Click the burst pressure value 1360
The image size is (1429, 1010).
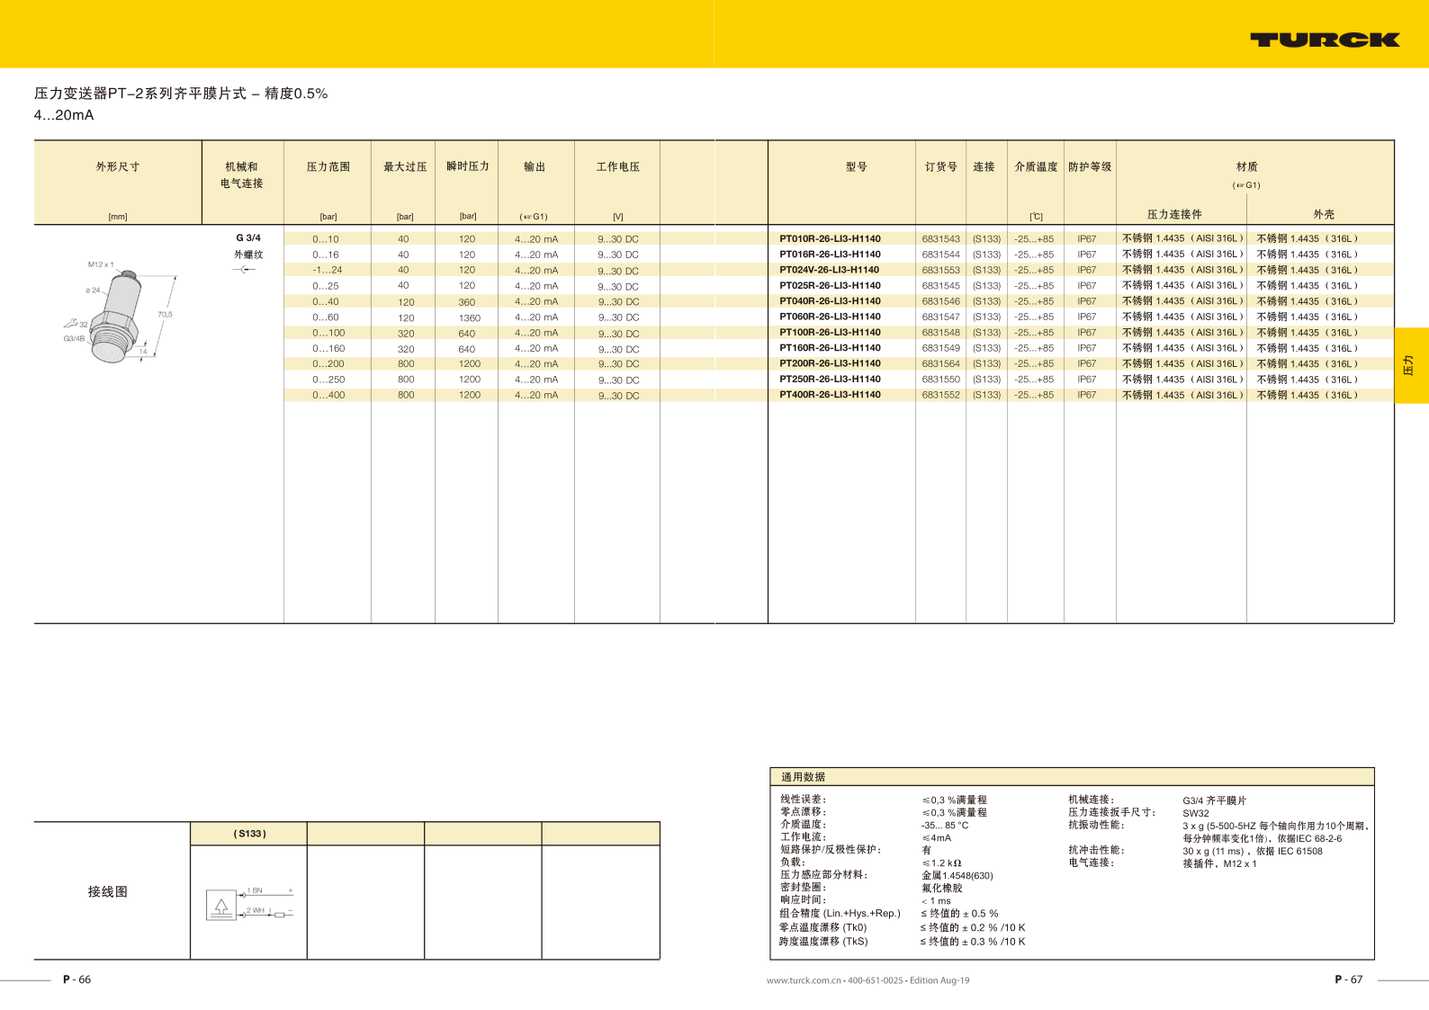pyautogui.click(x=470, y=318)
